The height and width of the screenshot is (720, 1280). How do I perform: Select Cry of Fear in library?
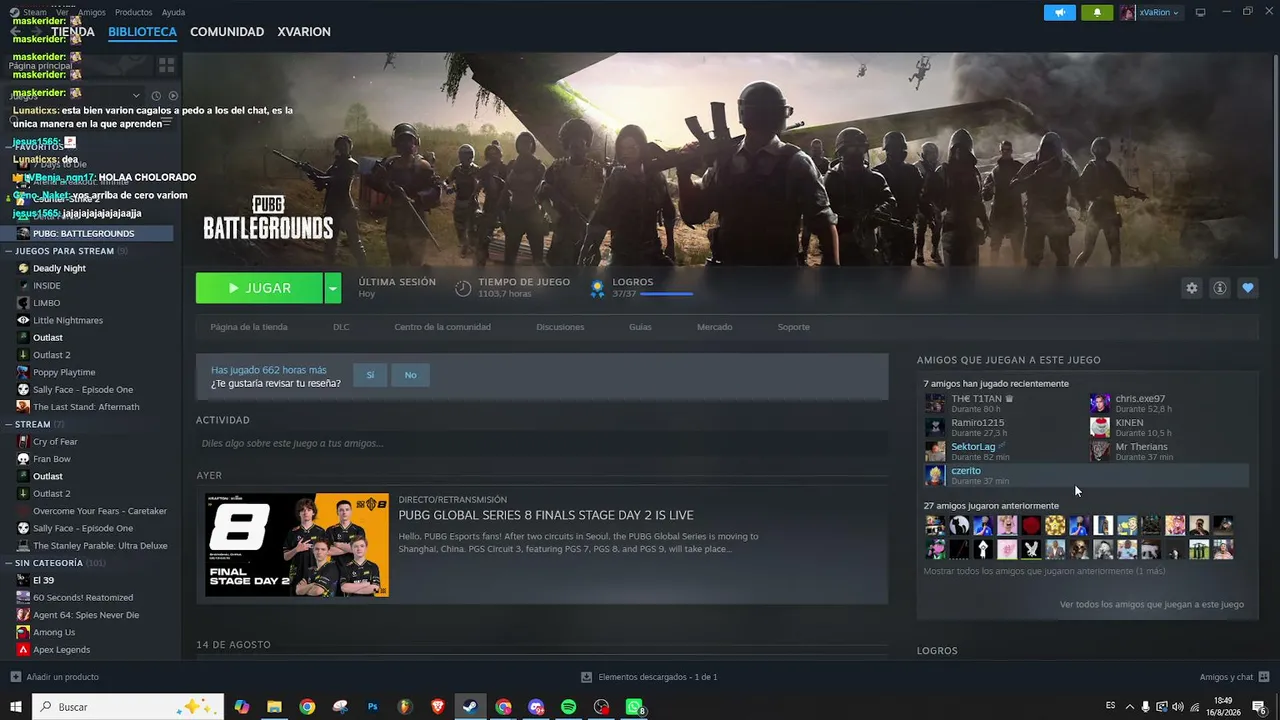[55, 441]
